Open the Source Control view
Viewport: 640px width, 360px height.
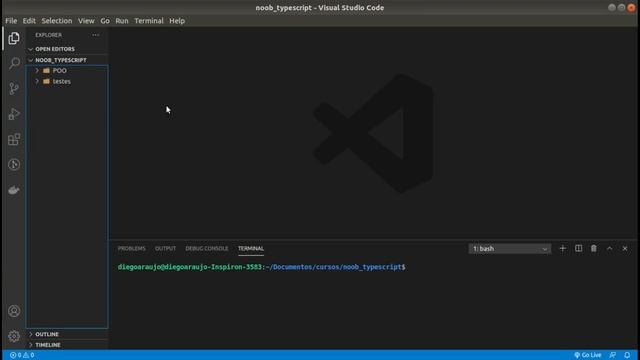pos(14,89)
